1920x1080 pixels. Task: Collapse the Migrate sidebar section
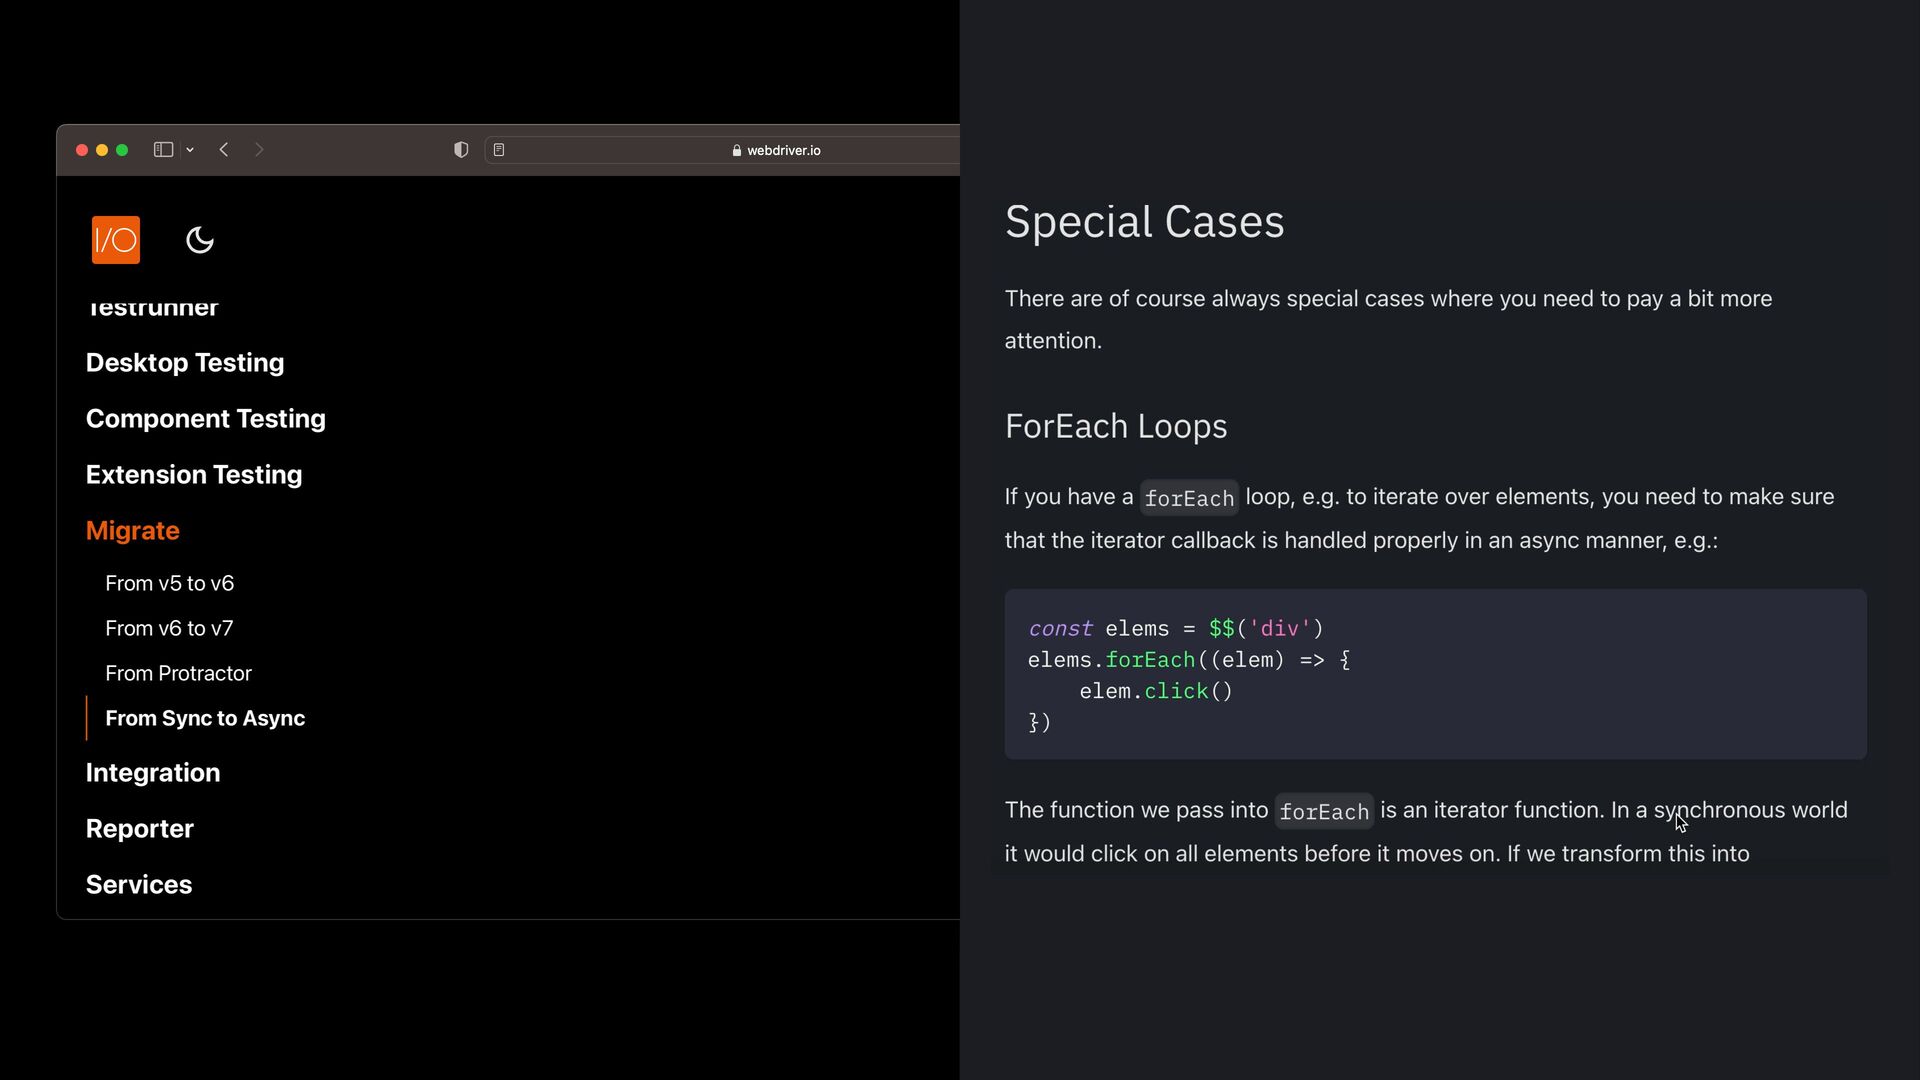(132, 530)
